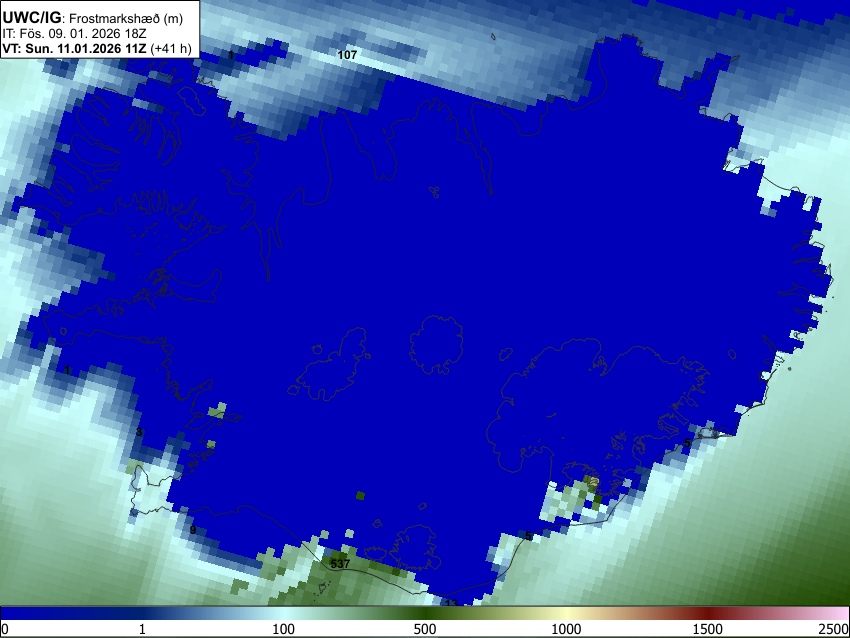Click the color scale label '1500'
850x638 pixels.
[708, 629]
